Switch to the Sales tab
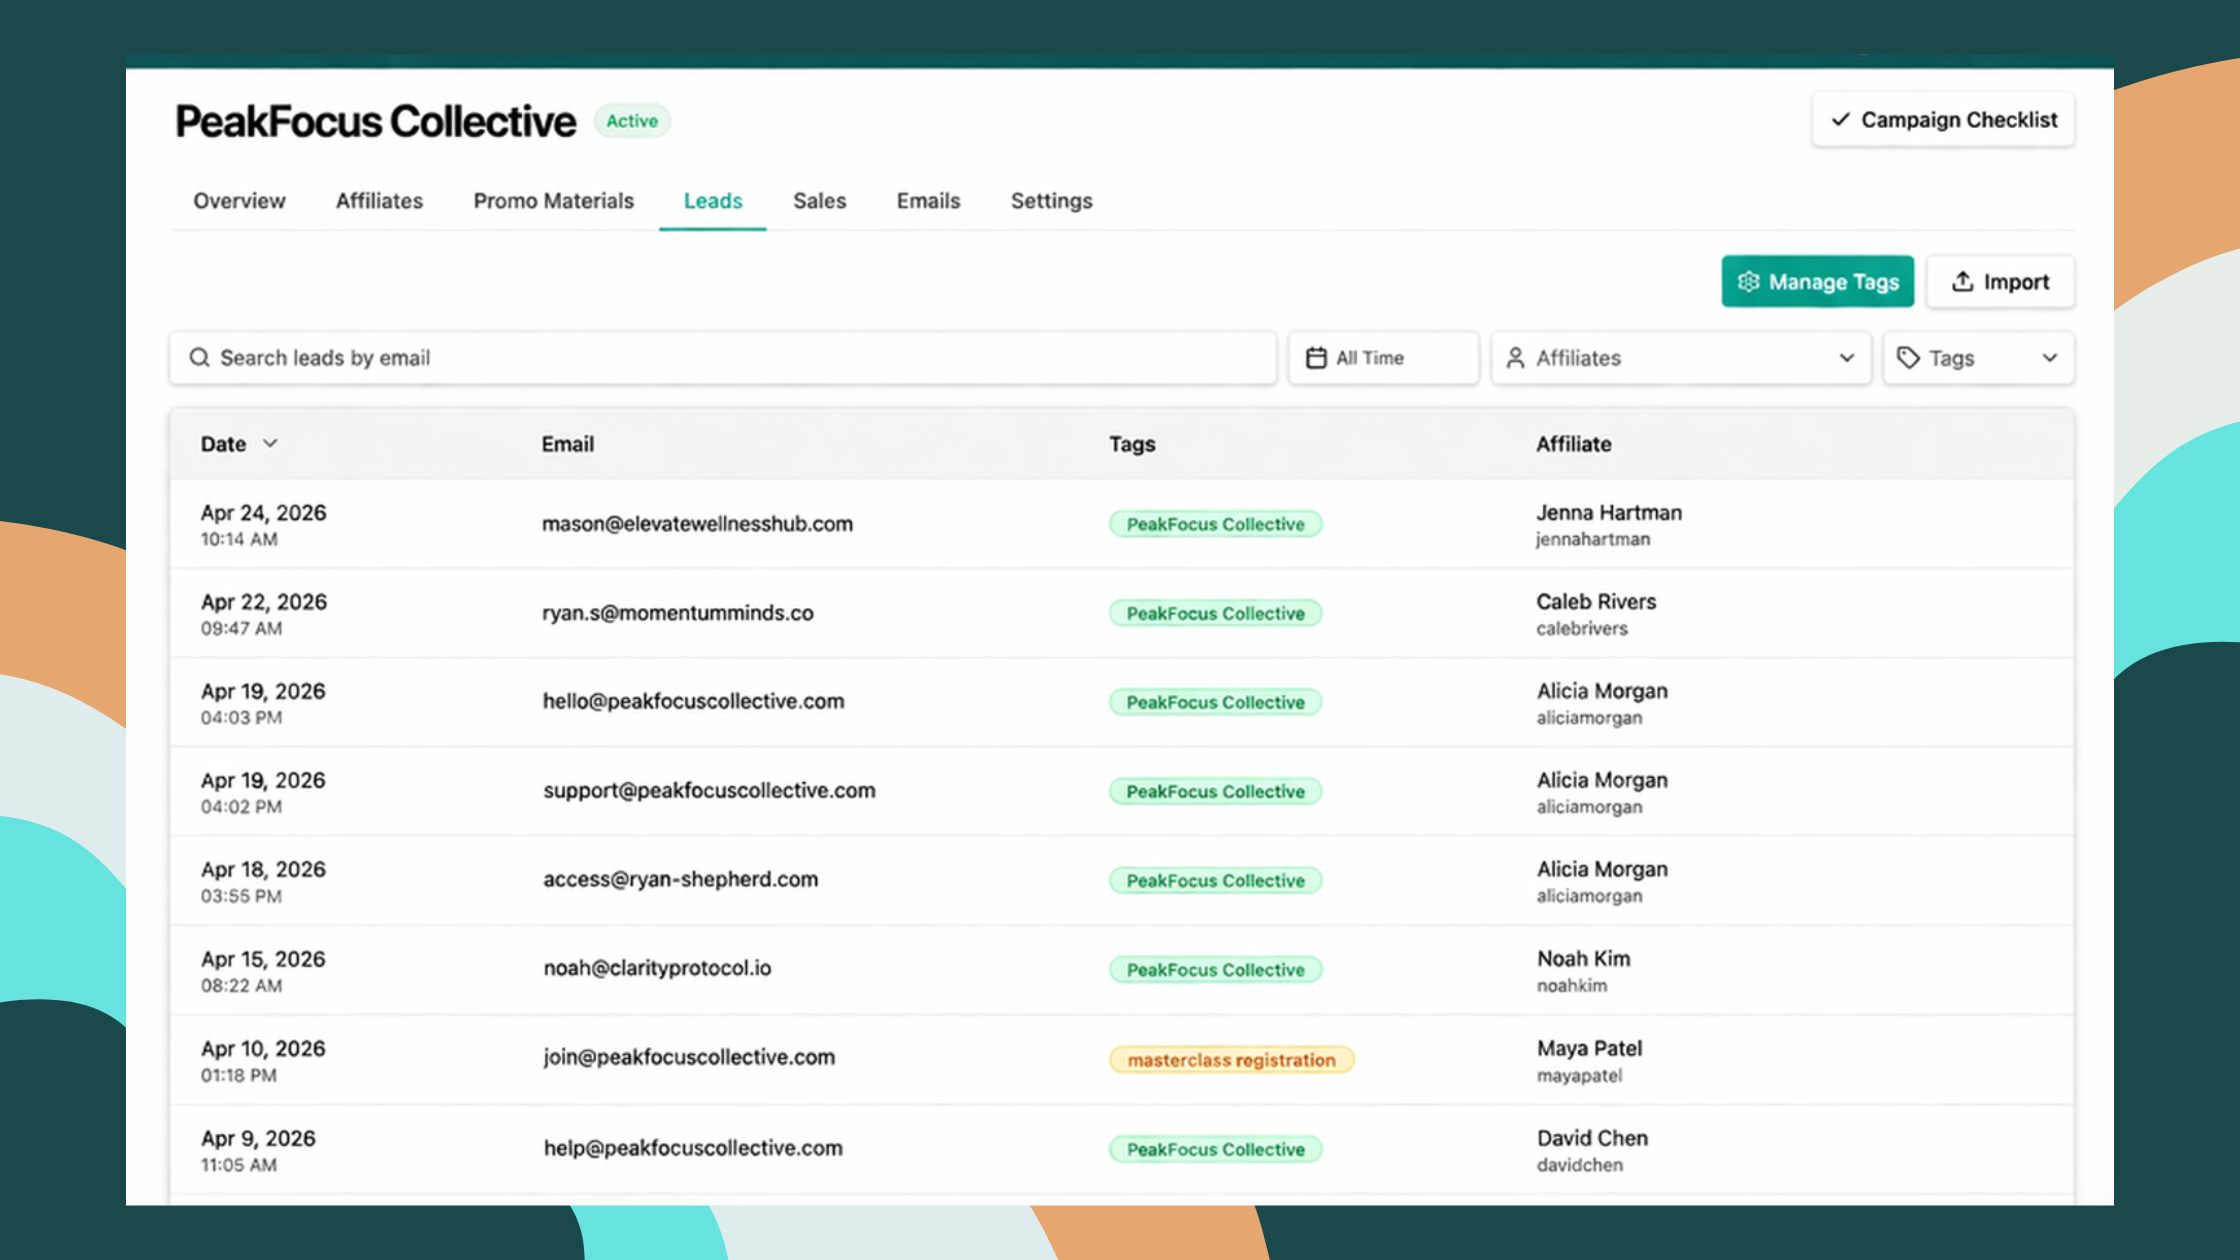The height and width of the screenshot is (1260, 2240). pos(819,200)
